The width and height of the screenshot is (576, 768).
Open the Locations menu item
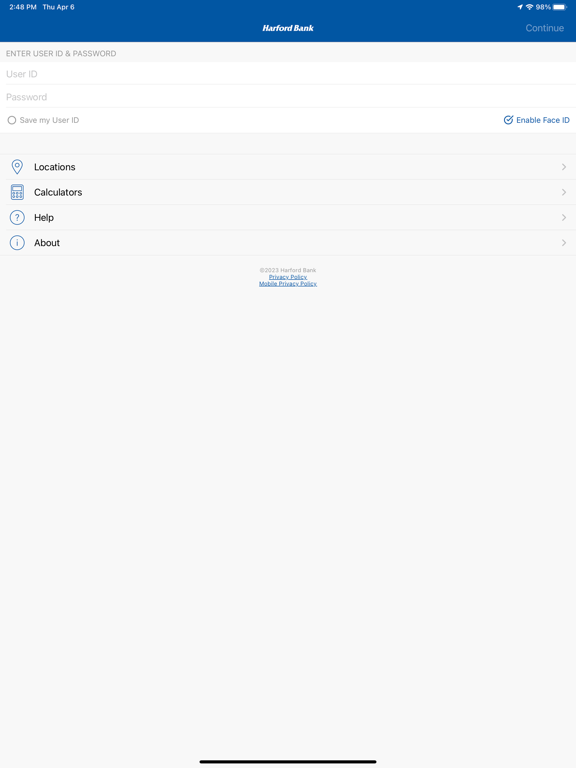click(288, 167)
